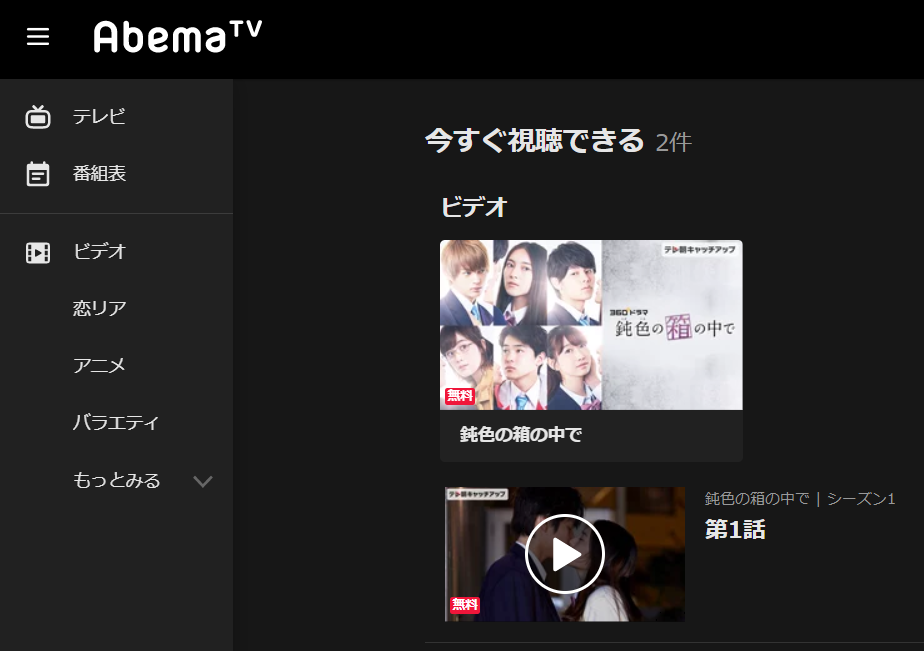The width and height of the screenshot is (924, 651).
Task: Click the 無料 badge on the series poster
Action: click(460, 395)
